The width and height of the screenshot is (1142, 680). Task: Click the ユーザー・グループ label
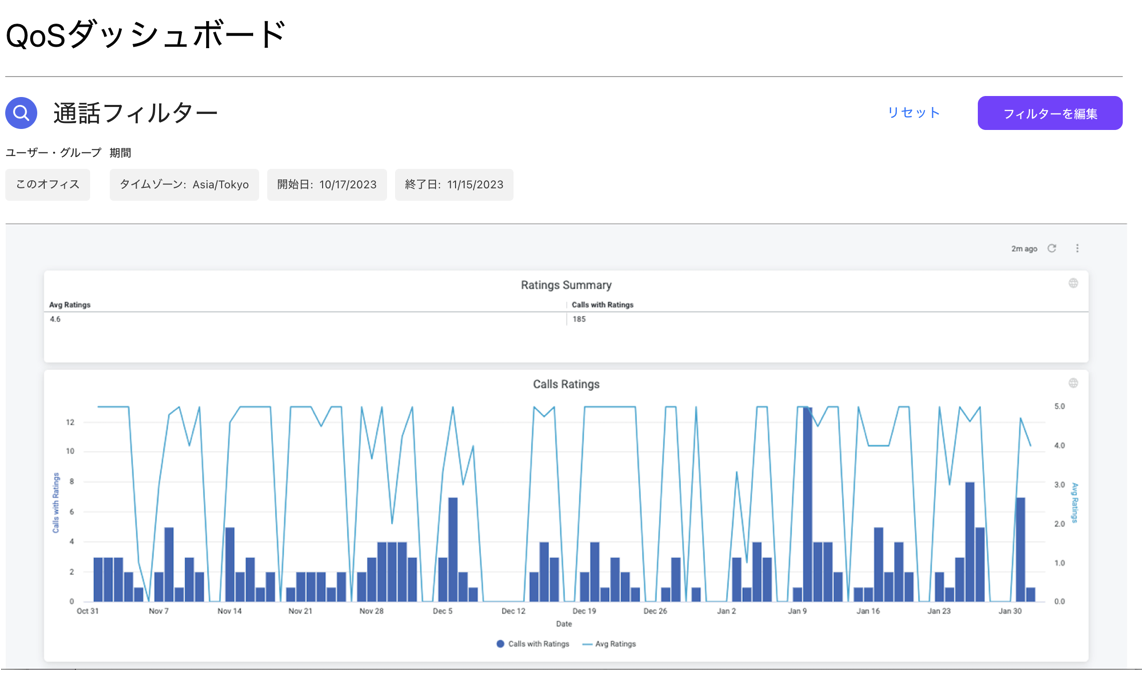pyautogui.click(x=53, y=153)
